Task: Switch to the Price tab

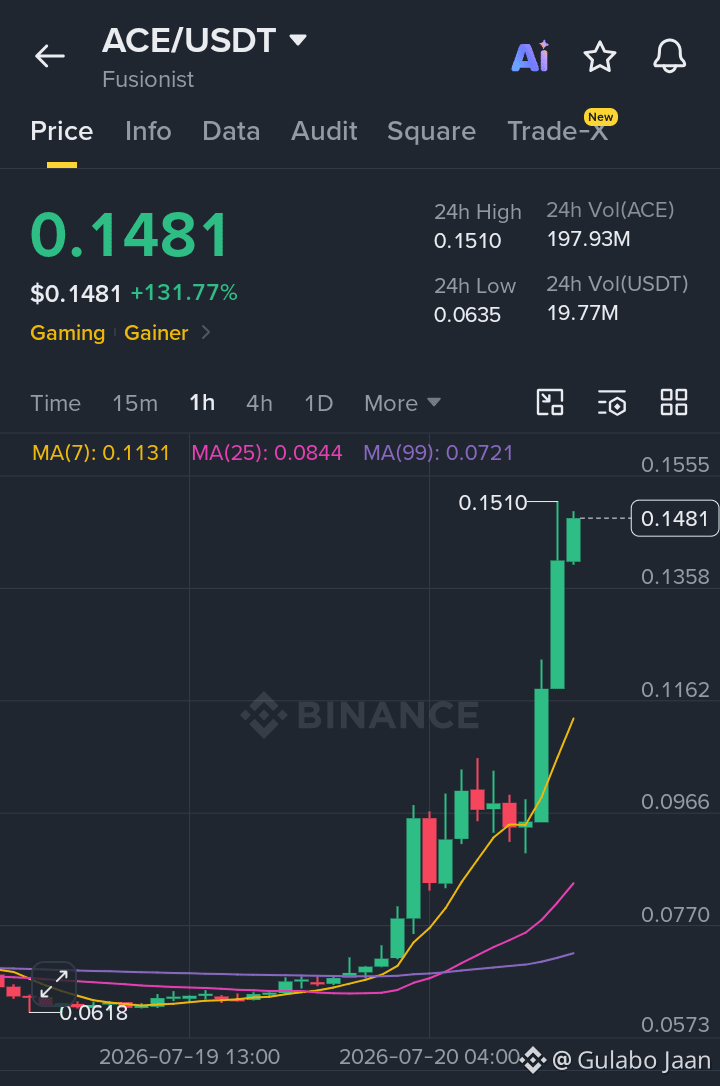Action: (x=62, y=131)
